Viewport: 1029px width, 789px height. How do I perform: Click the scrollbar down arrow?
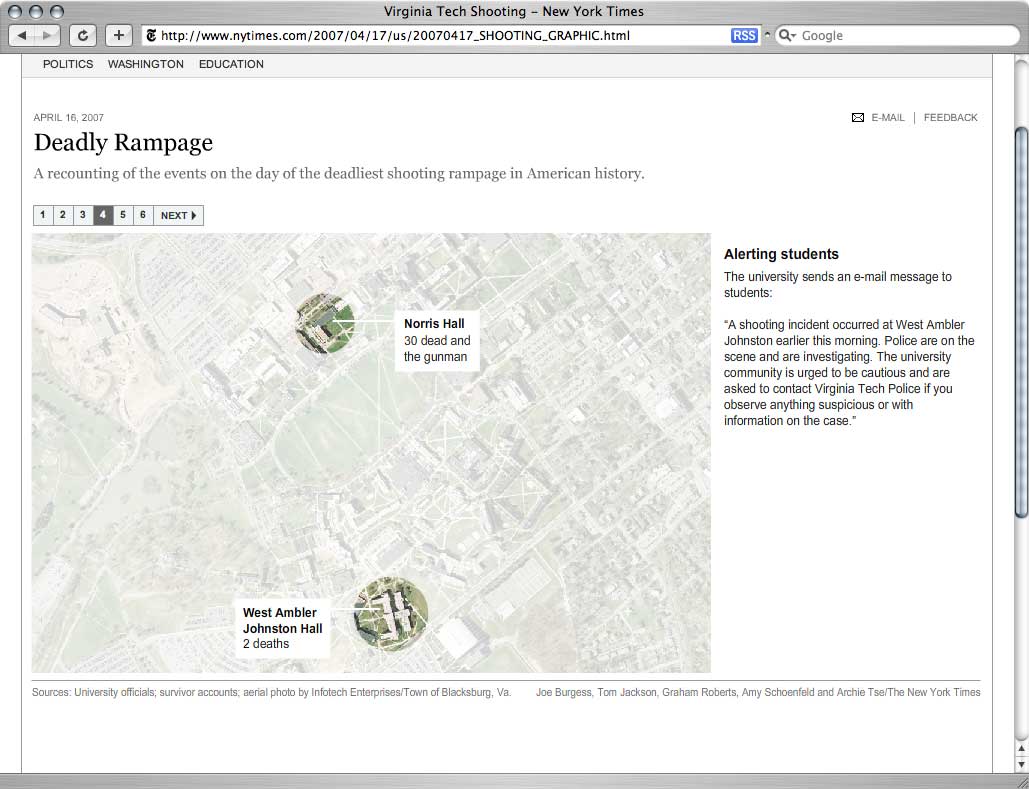click(x=1021, y=764)
